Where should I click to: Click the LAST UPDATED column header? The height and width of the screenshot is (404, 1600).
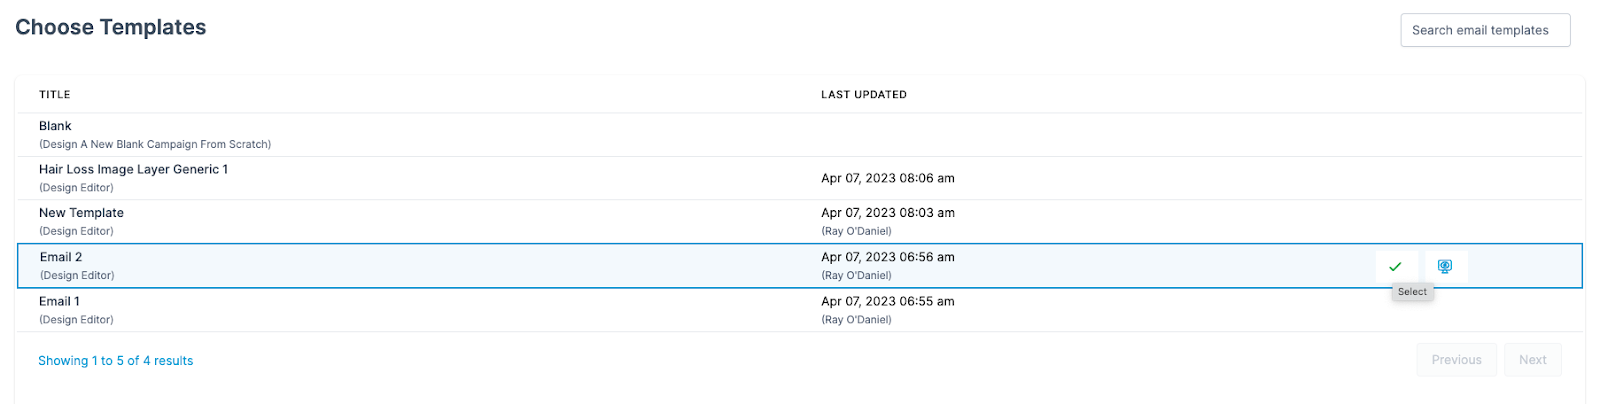(863, 95)
